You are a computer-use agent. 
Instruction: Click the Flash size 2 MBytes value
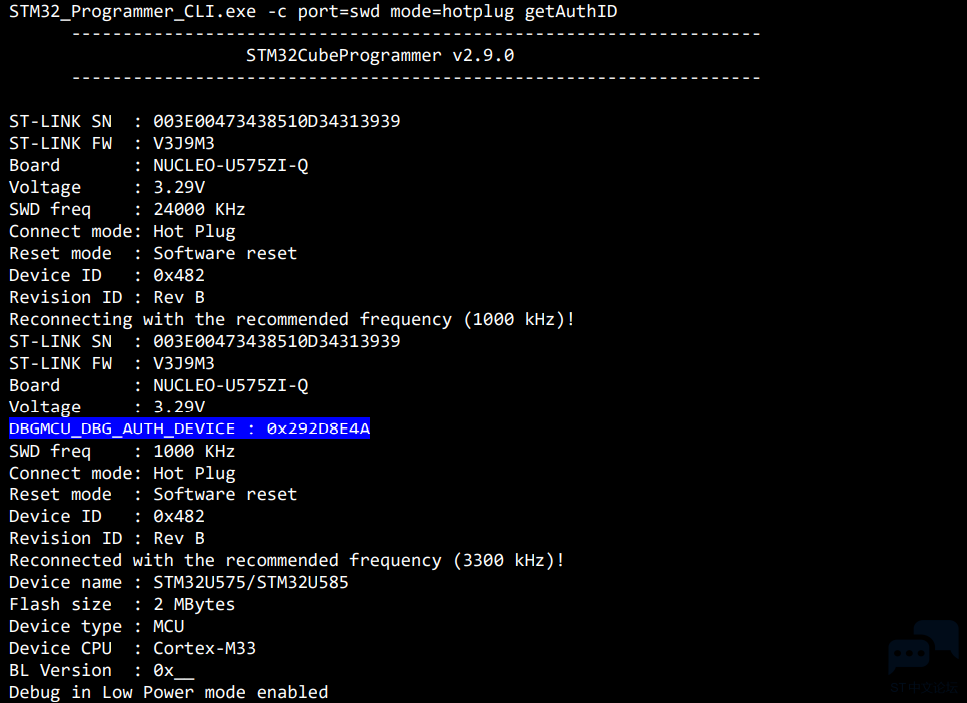194,604
